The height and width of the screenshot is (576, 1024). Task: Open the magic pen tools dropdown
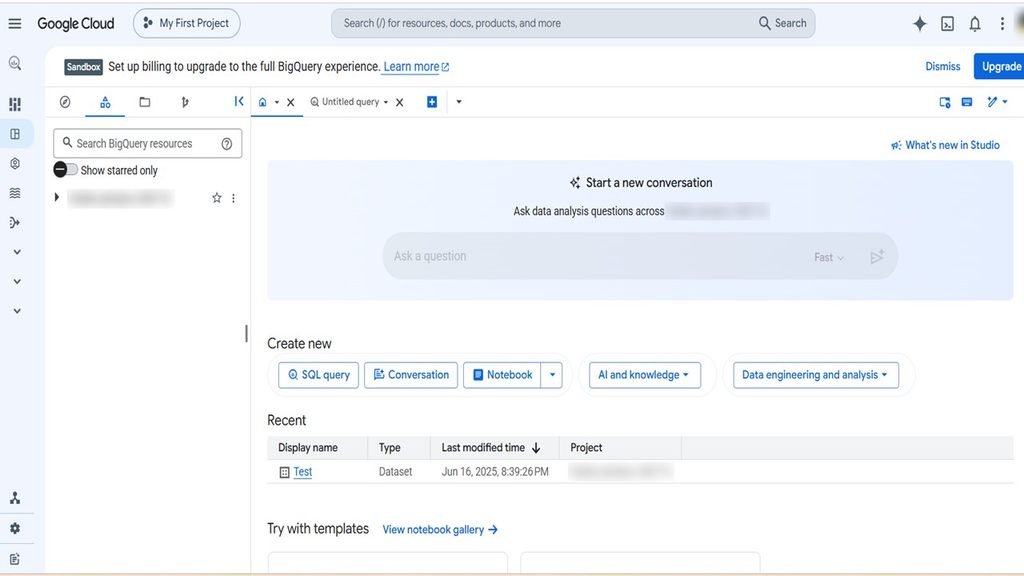click(997, 102)
